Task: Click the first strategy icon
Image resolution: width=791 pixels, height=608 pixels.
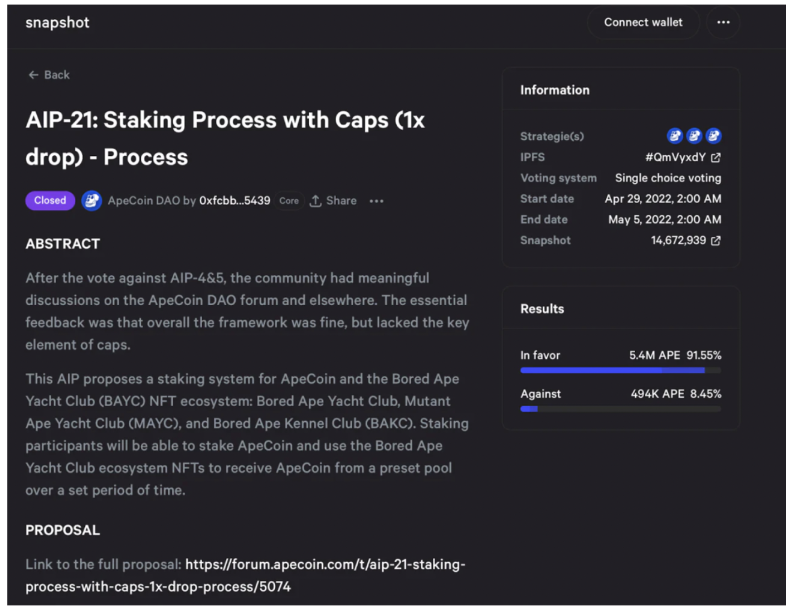Action: pos(674,136)
